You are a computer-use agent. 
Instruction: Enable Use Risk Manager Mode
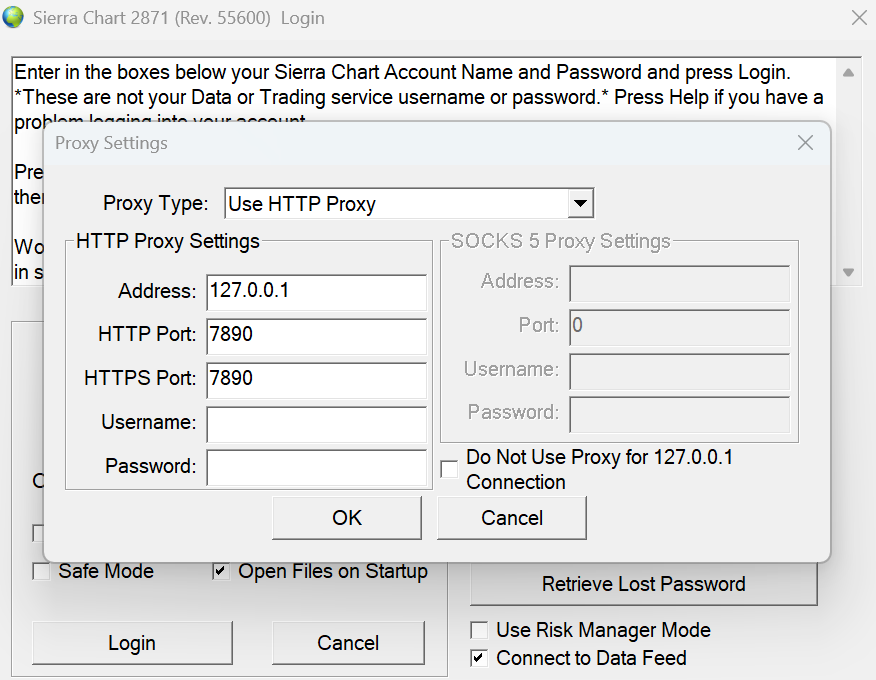[480, 631]
